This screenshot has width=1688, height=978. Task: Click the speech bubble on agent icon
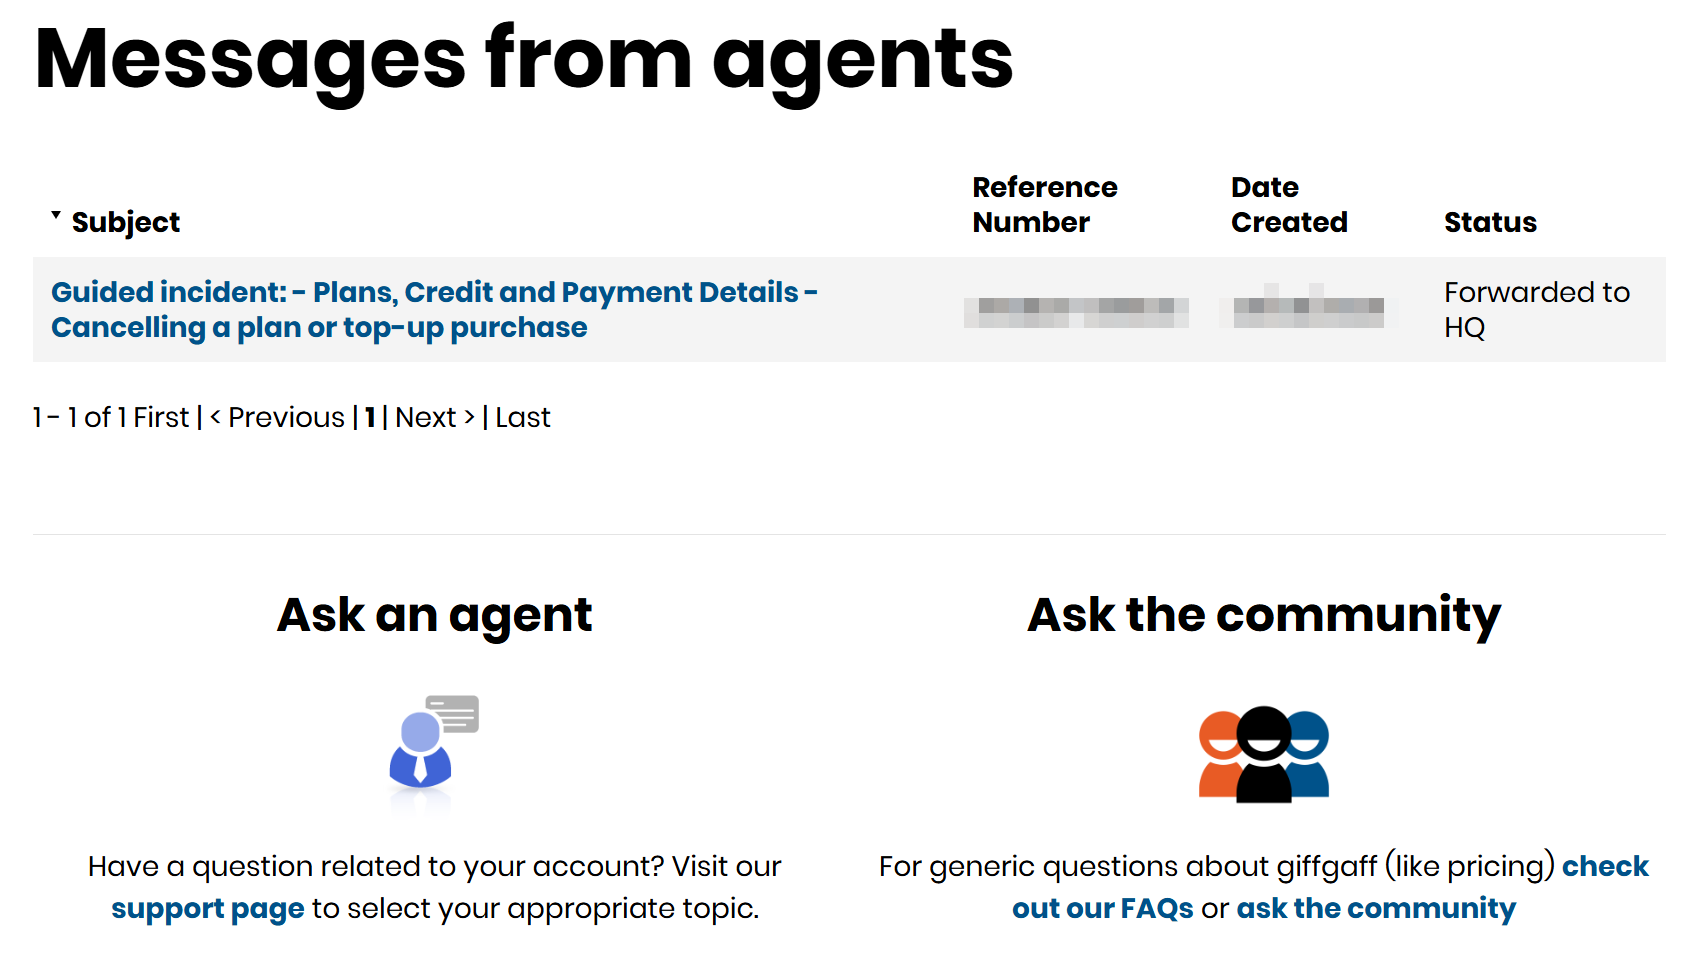(x=453, y=714)
